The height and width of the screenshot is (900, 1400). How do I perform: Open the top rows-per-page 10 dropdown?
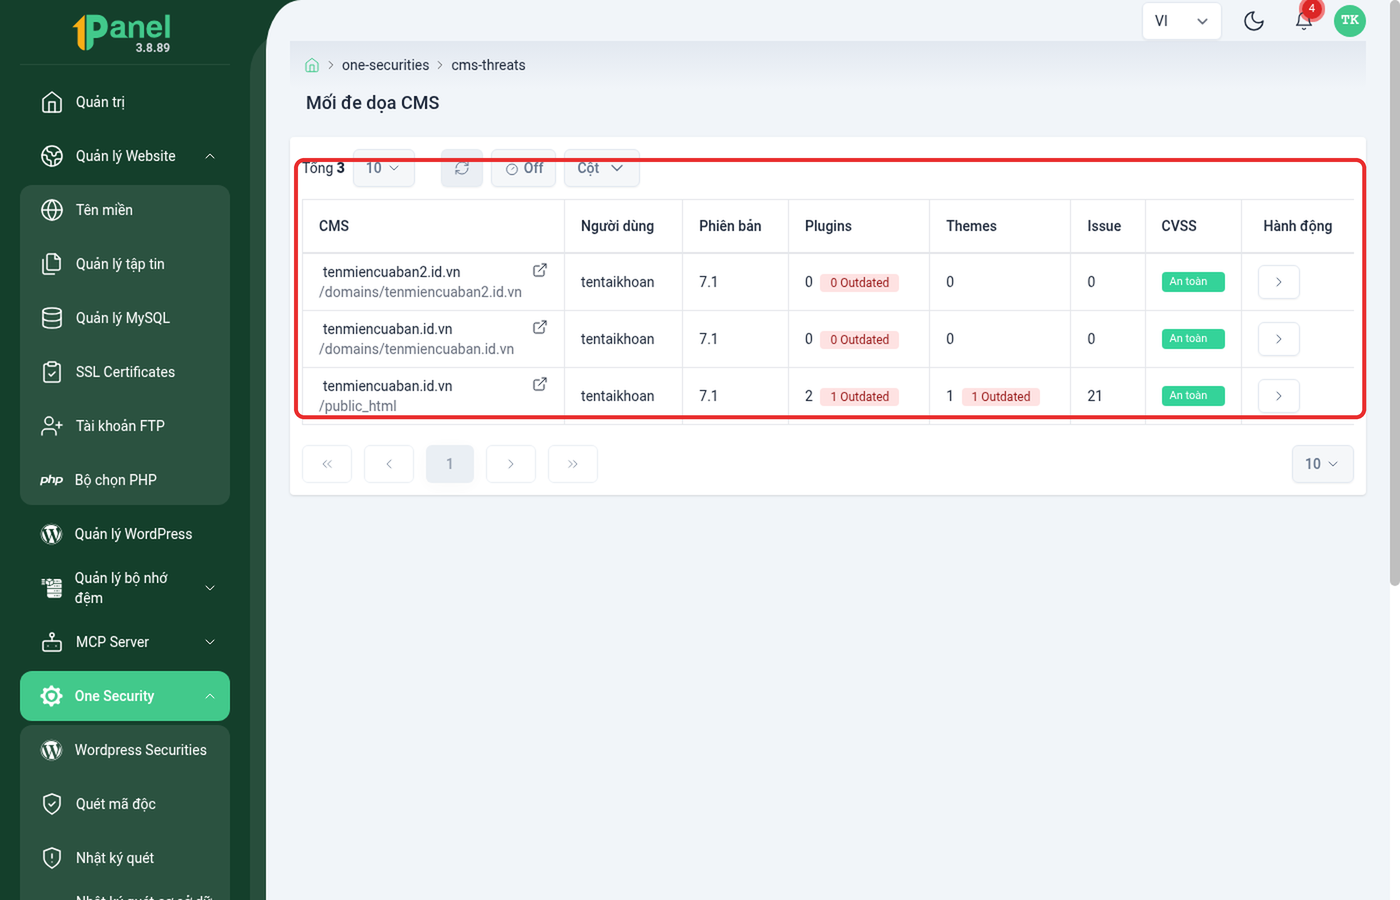[384, 168]
